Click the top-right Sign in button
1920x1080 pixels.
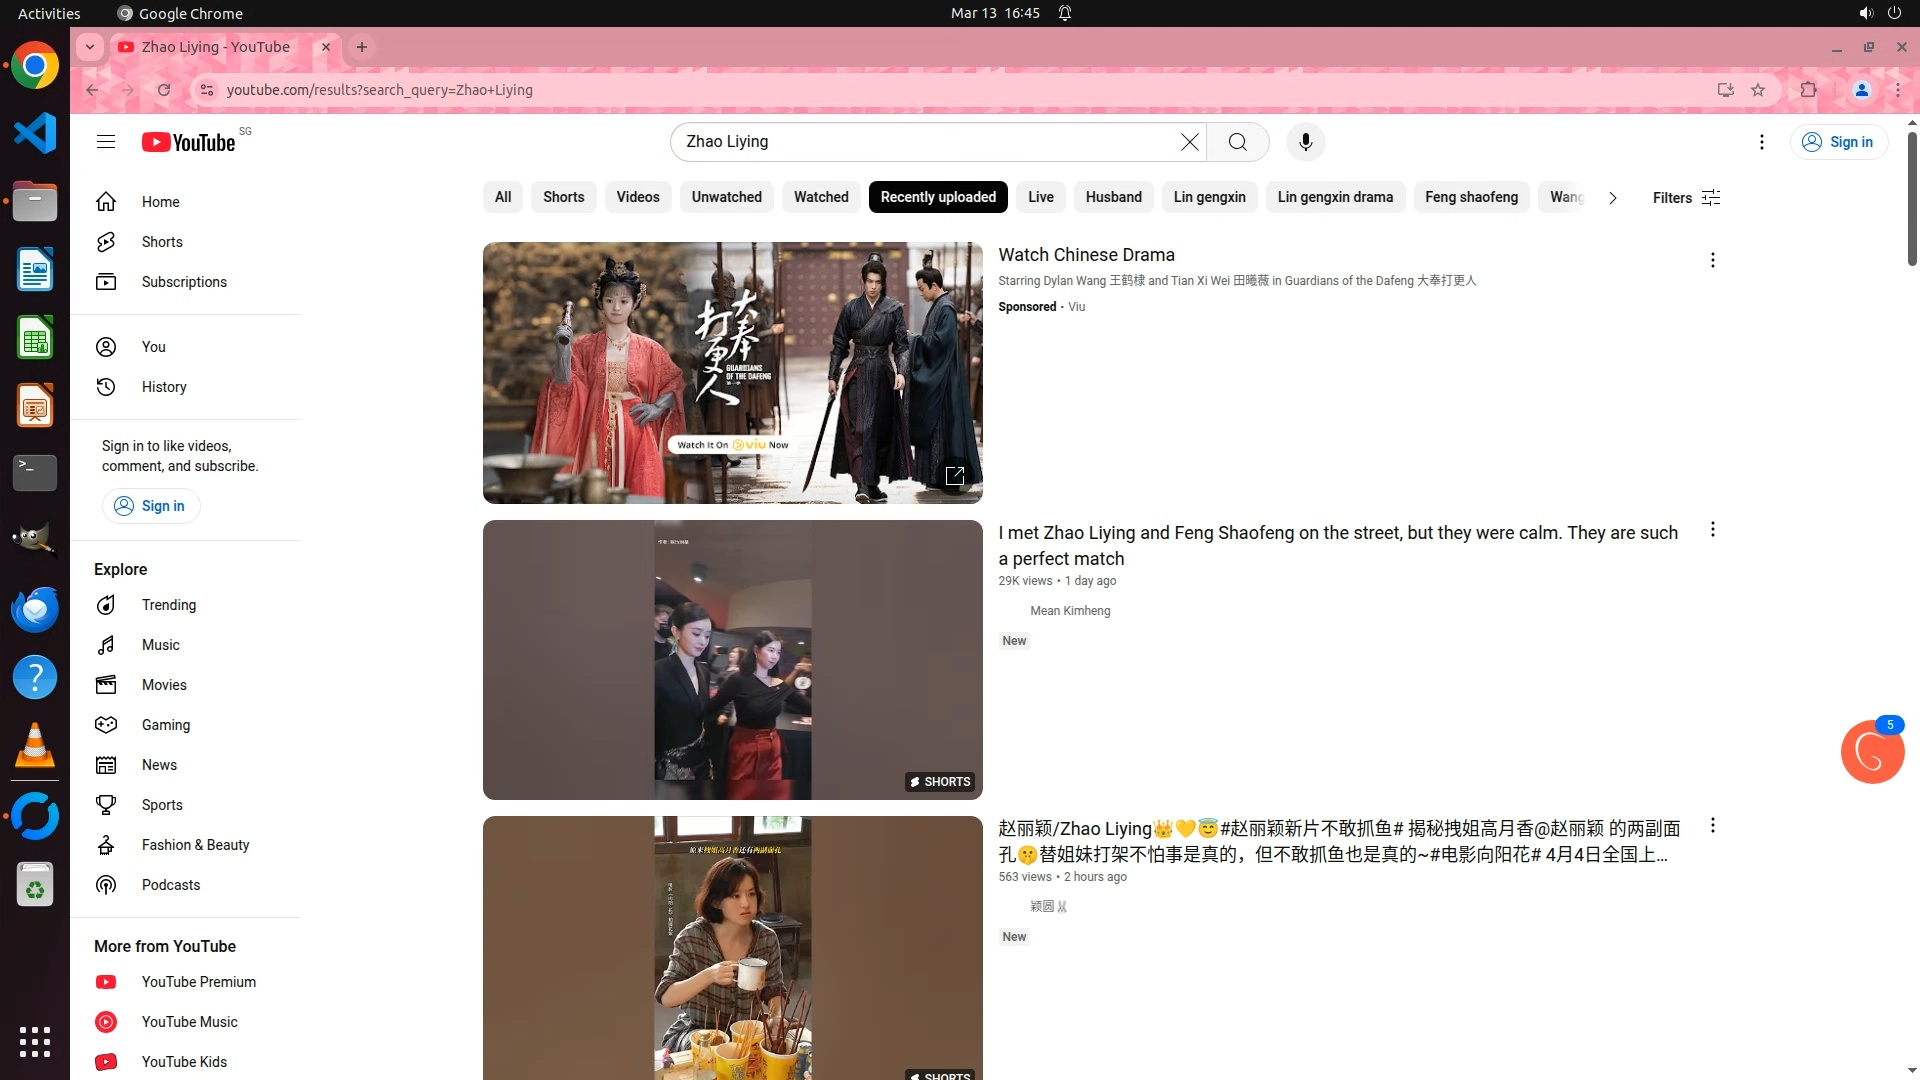tap(1838, 142)
